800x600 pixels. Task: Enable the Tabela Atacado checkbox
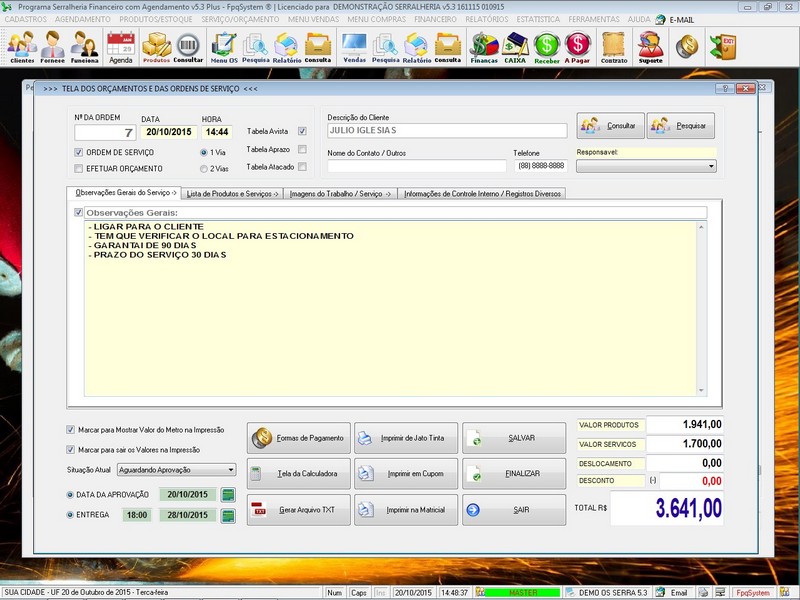click(x=302, y=166)
